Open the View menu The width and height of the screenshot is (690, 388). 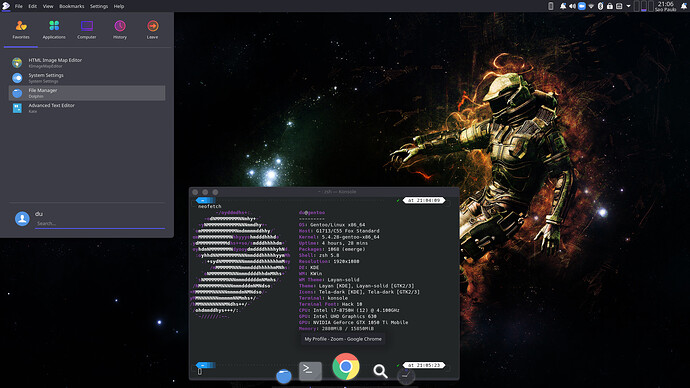click(48, 6)
